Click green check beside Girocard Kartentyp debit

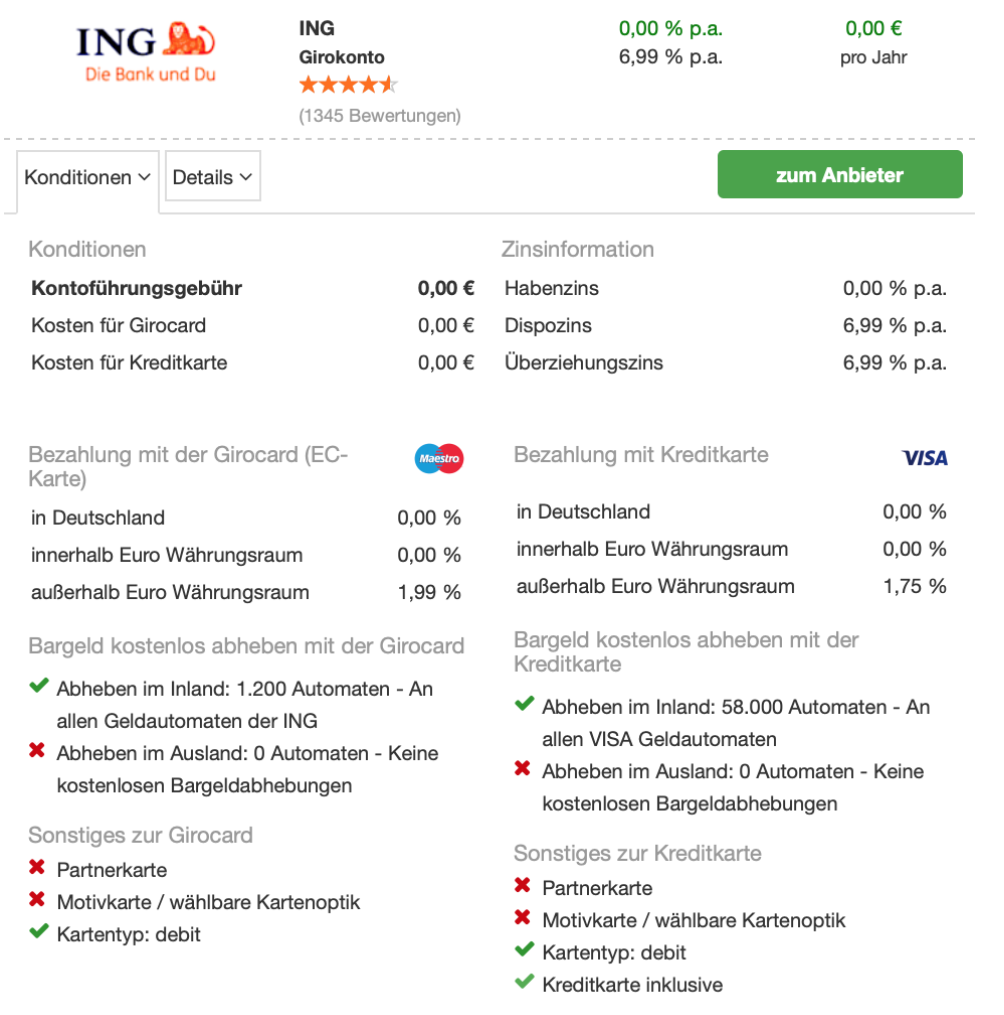(39, 933)
